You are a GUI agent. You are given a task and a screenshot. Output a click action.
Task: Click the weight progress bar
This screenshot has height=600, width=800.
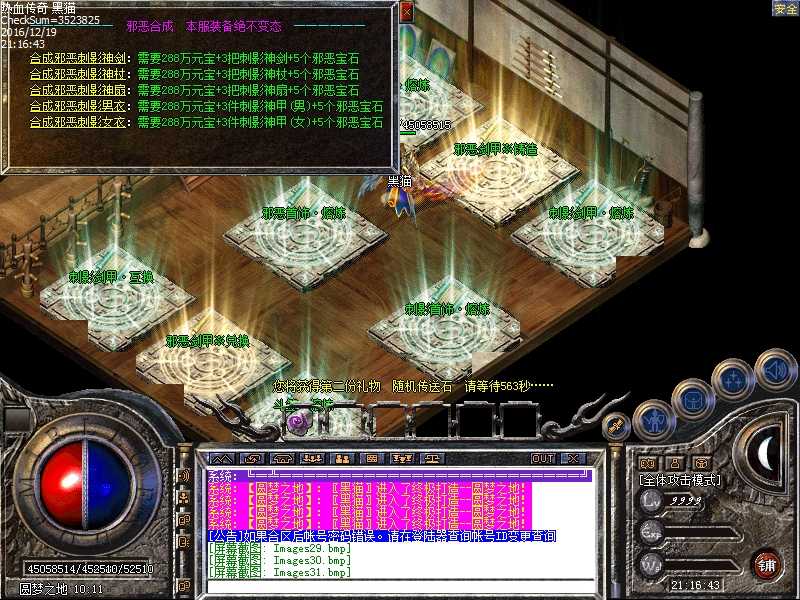pos(703,565)
